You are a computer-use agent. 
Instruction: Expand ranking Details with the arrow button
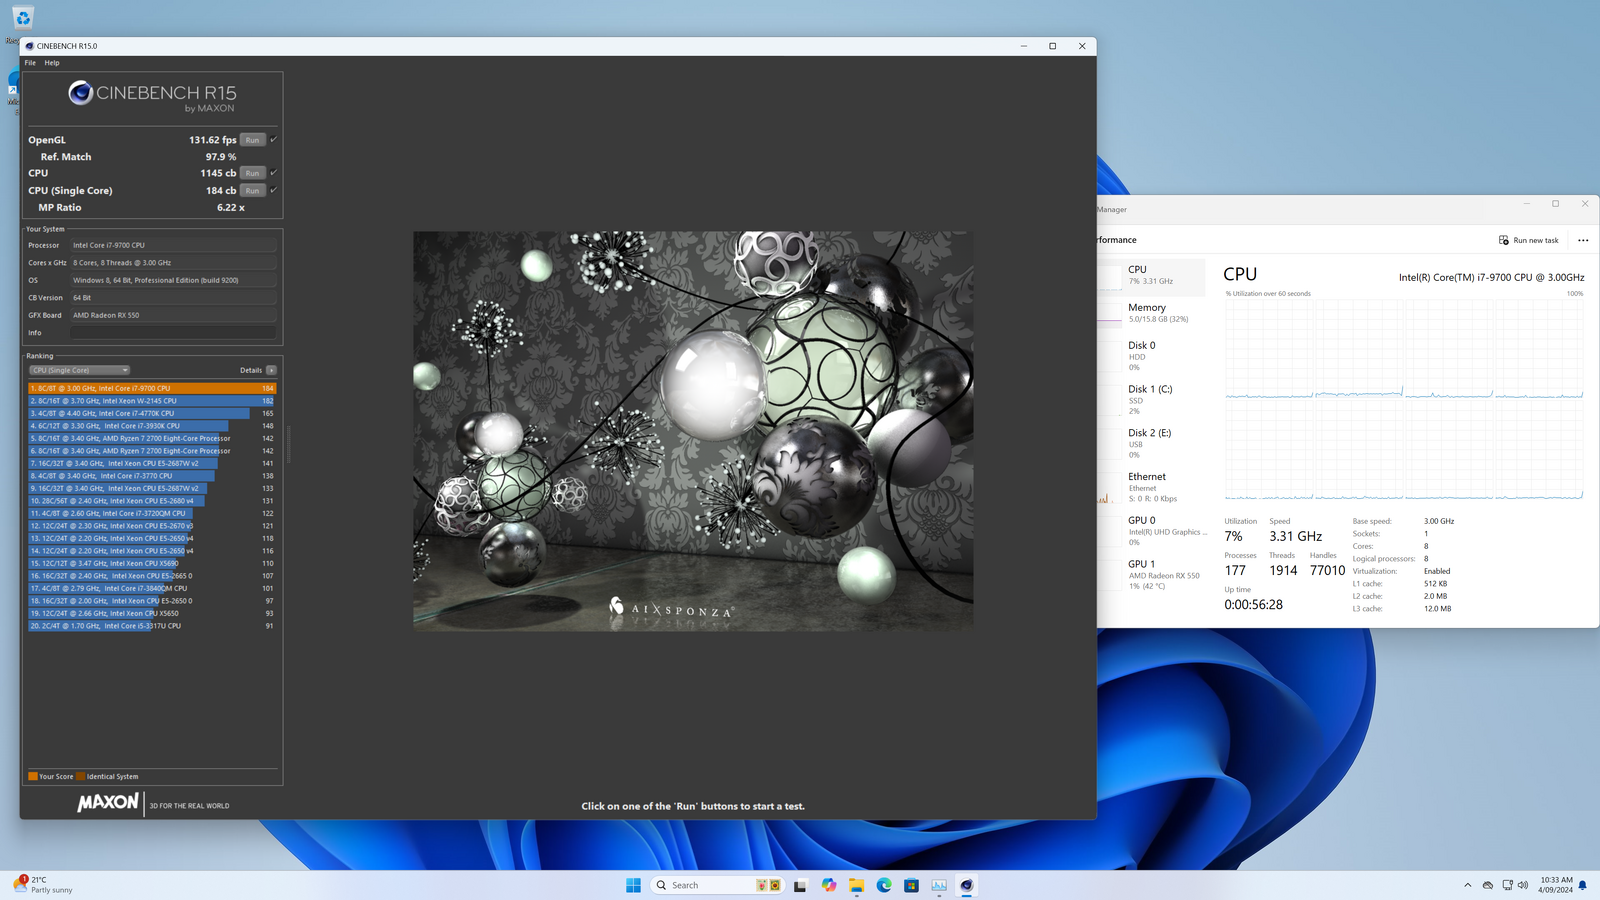pos(271,370)
